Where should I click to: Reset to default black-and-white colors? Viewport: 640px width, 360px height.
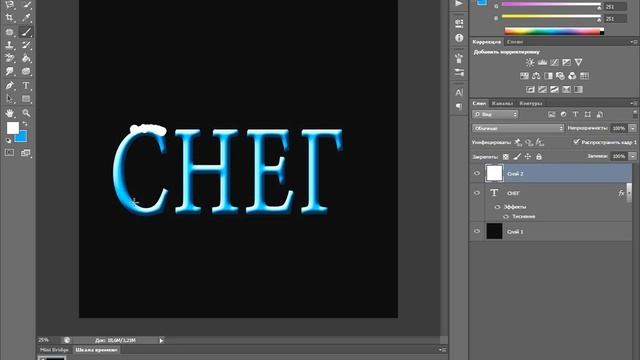[x=8, y=141]
